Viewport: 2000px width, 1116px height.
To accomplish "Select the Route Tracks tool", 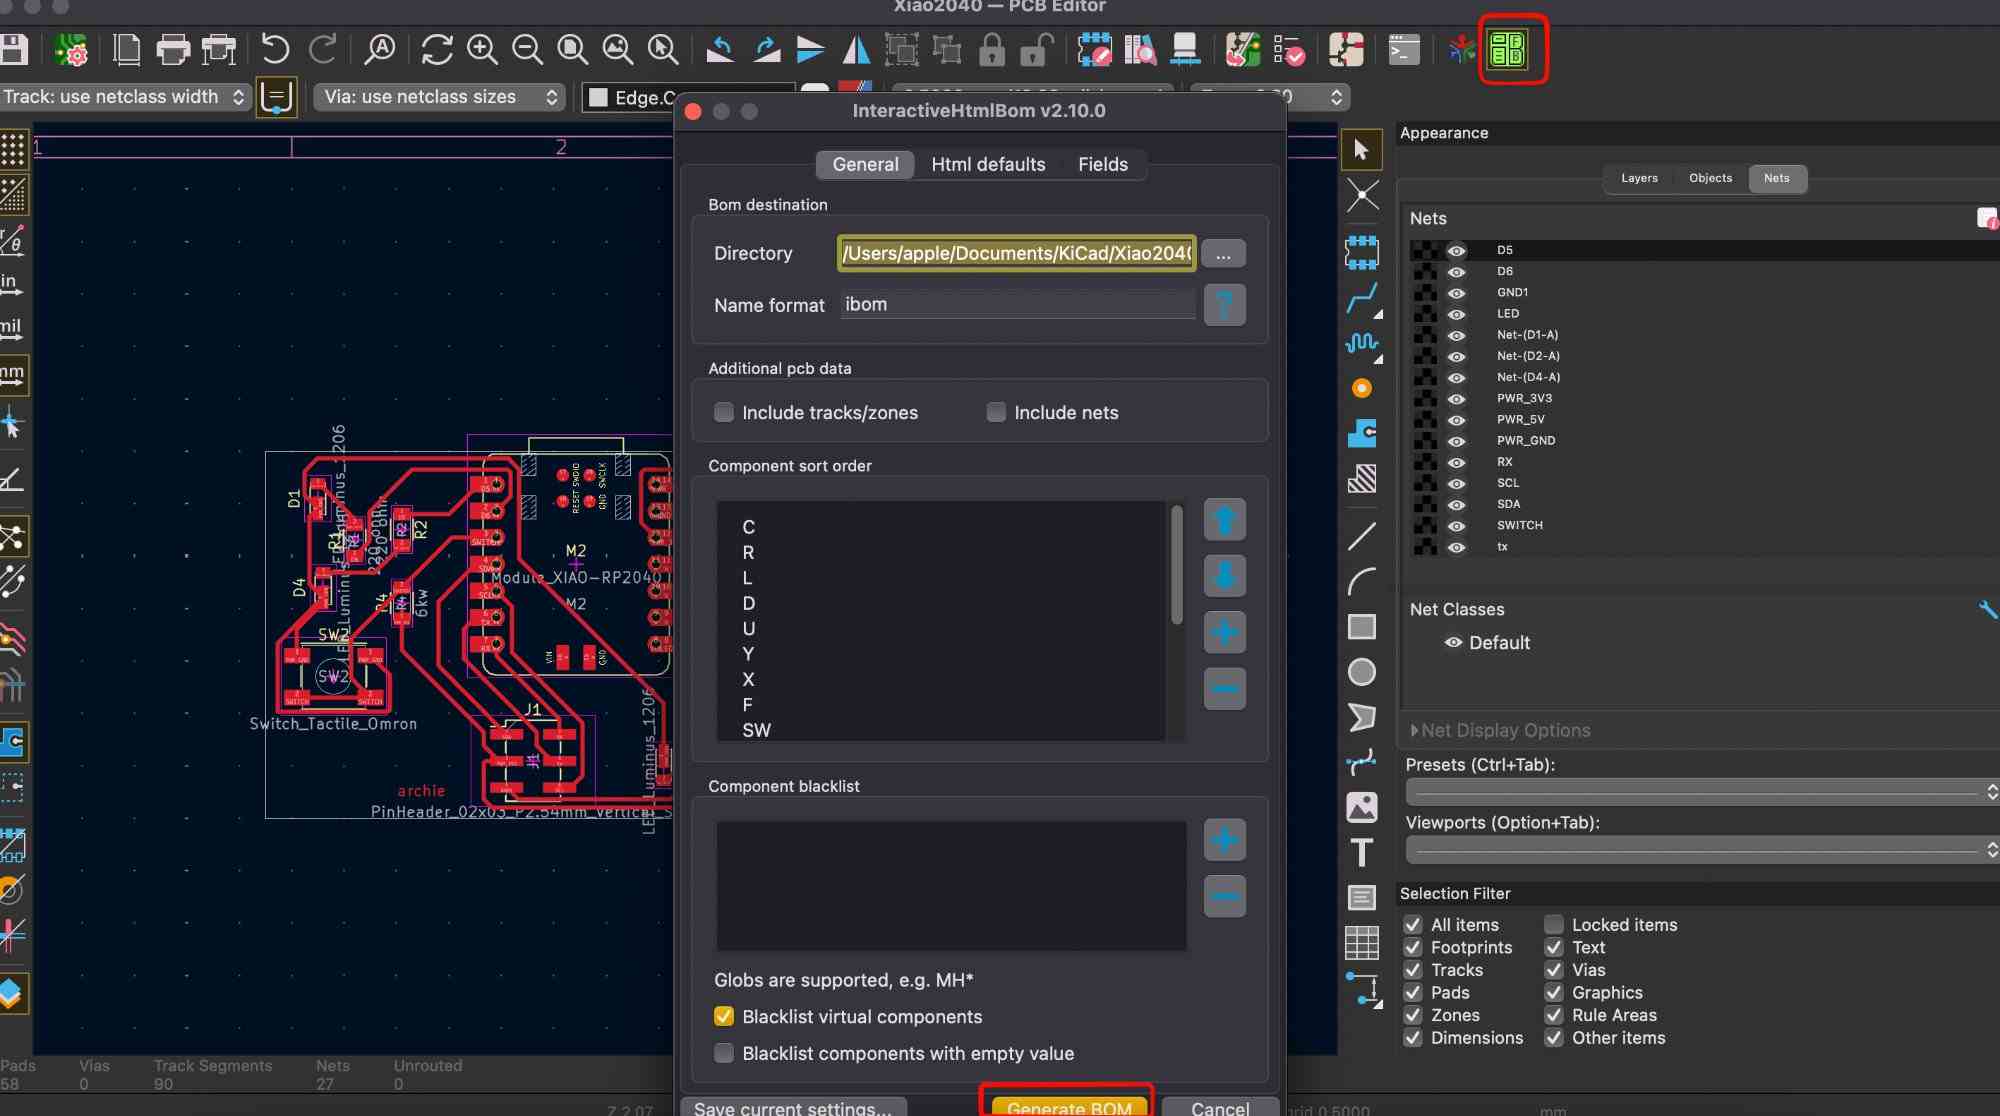I will point(1361,298).
